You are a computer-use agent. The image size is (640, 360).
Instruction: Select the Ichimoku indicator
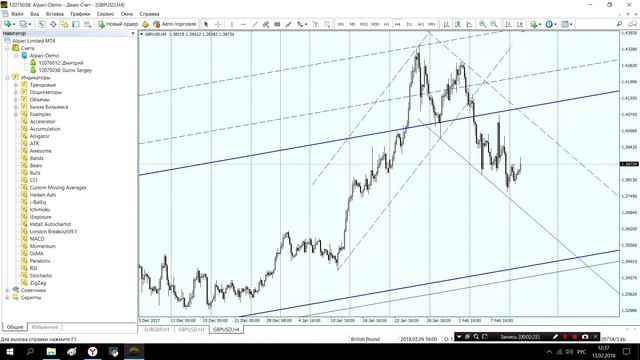click(40, 209)
